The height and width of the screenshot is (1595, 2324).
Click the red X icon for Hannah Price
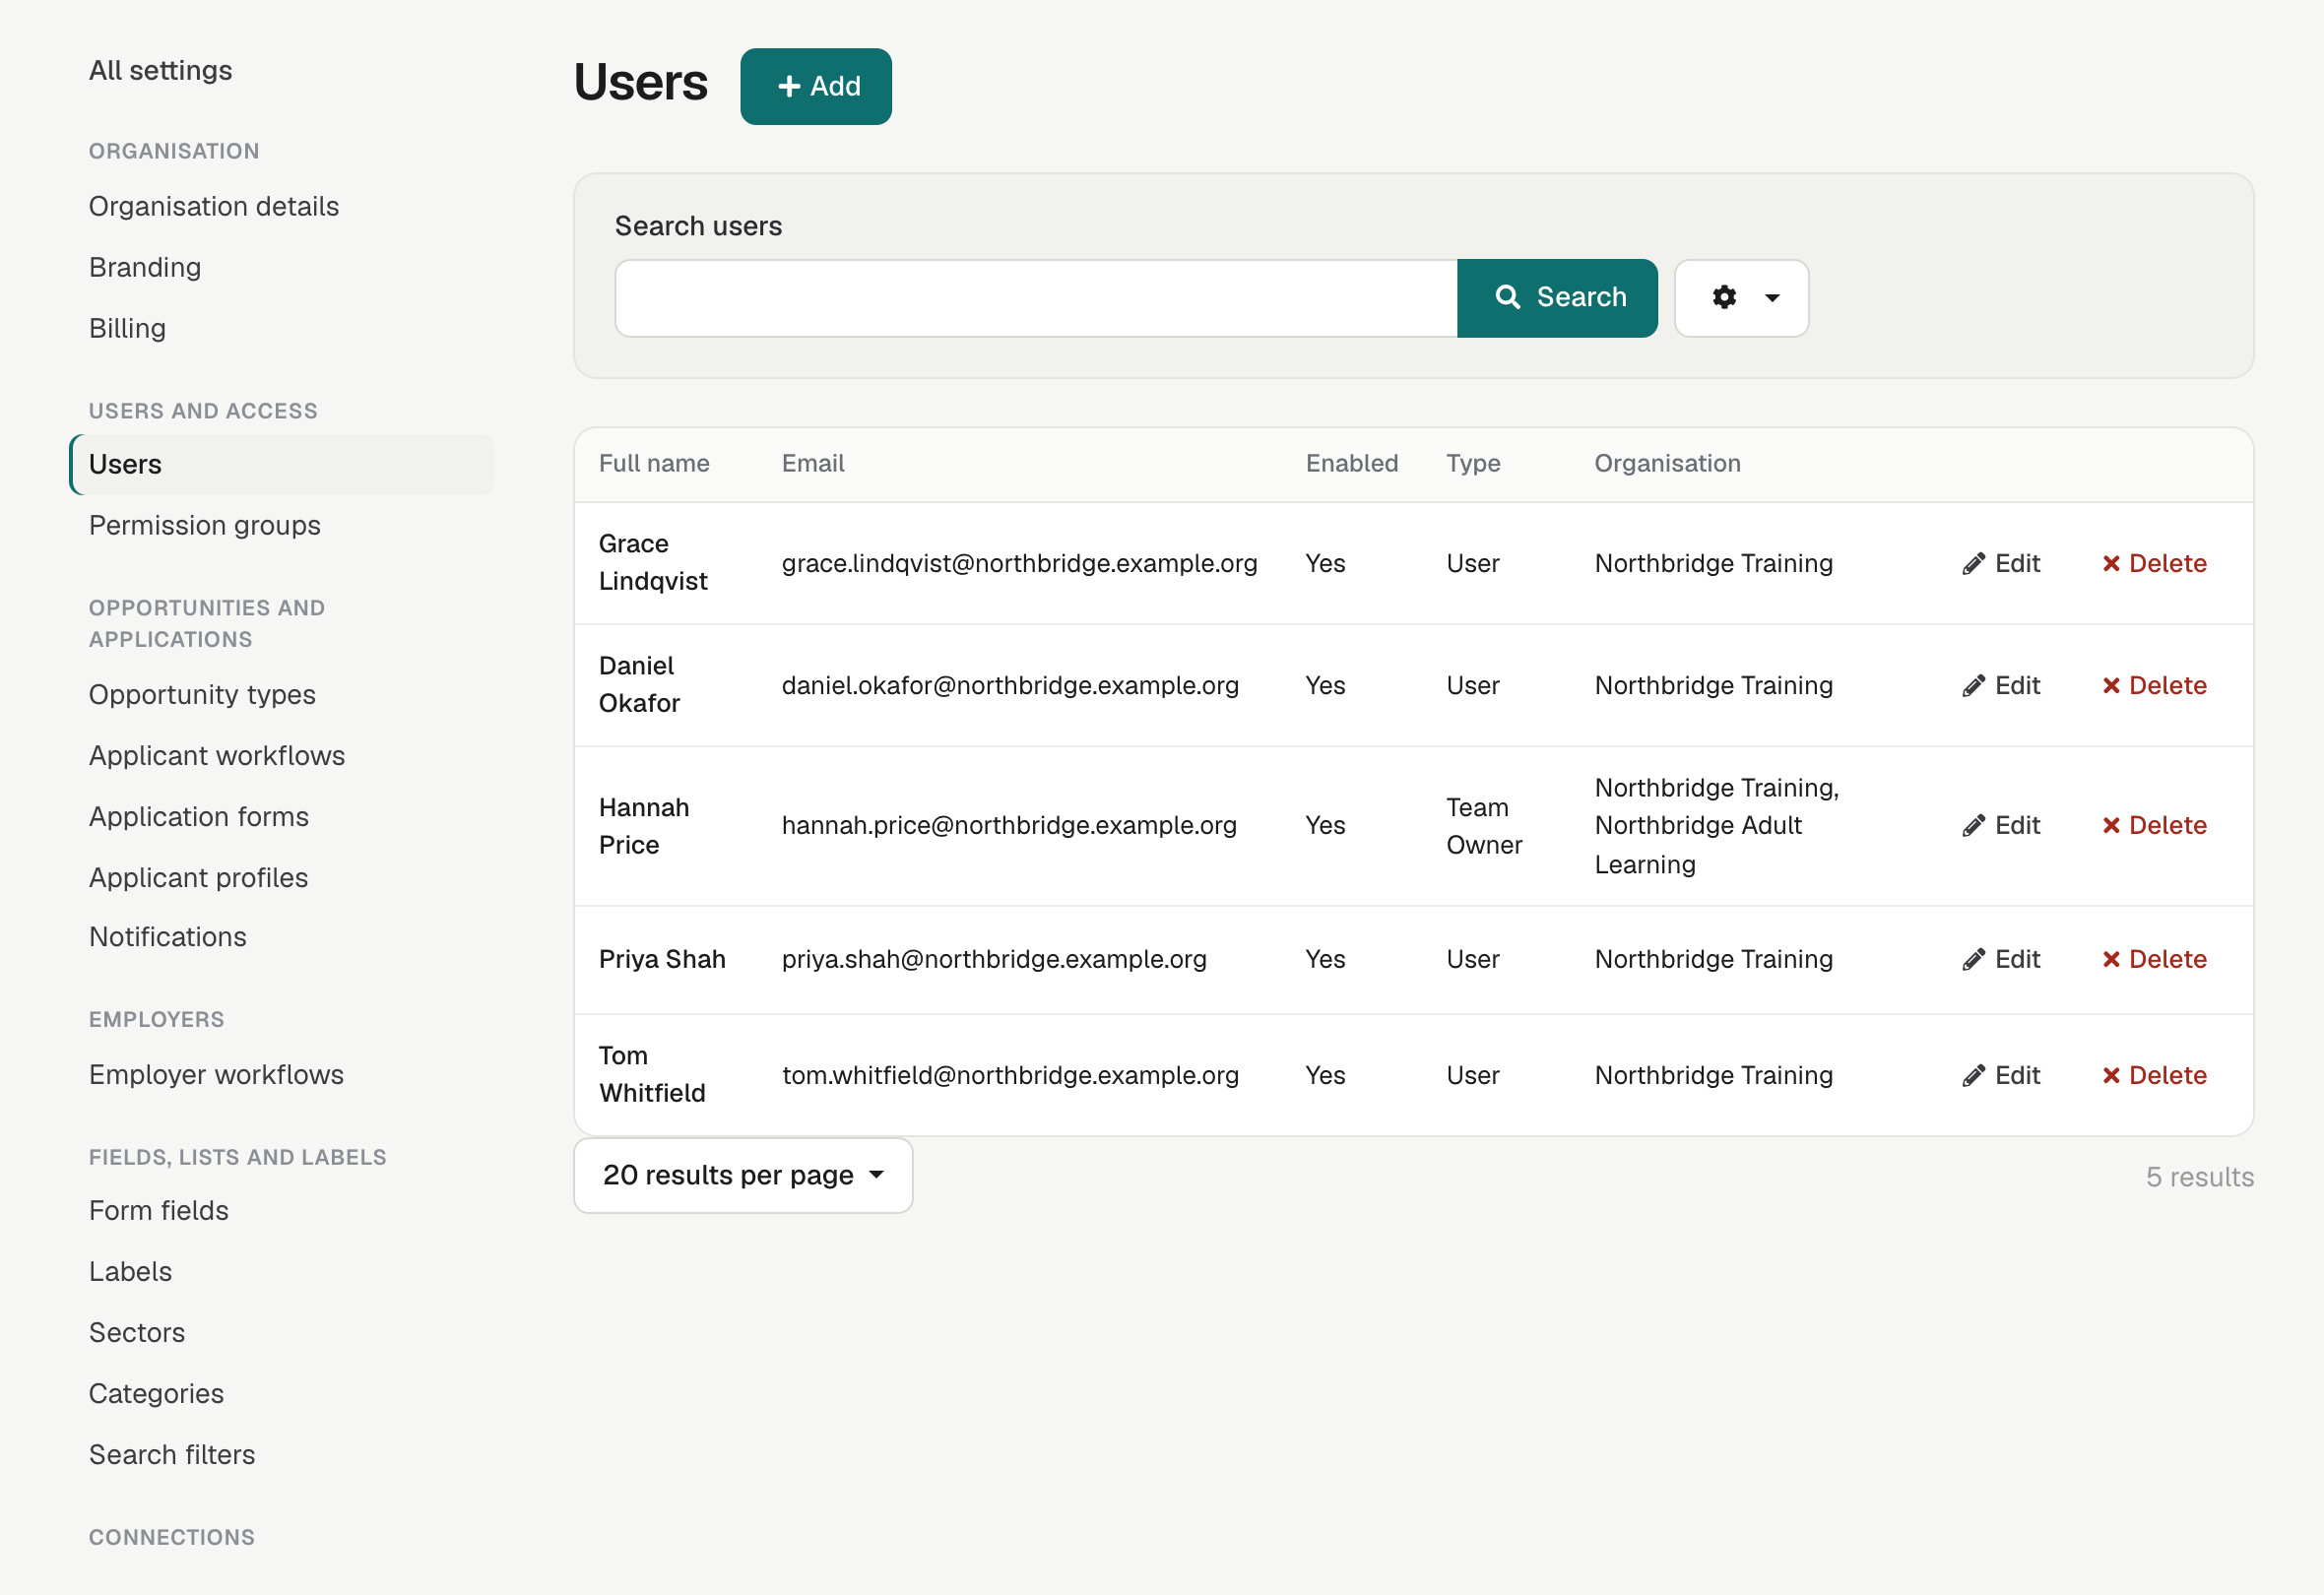(2111, 826)
